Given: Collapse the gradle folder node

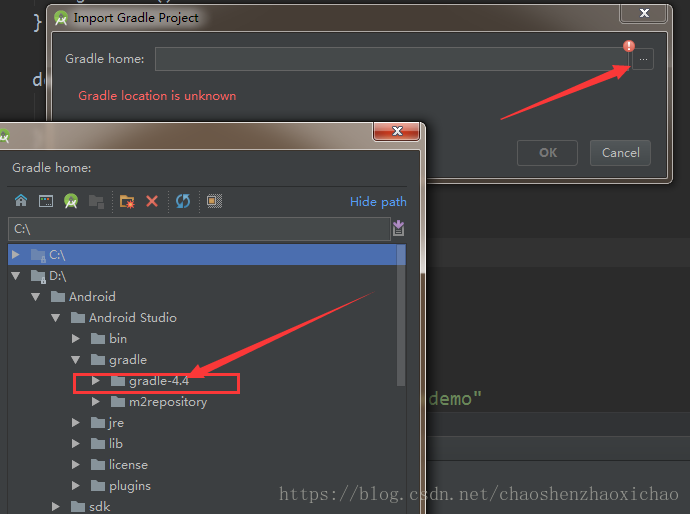Looking at the screenshot, I should click(x=76, y=360).
